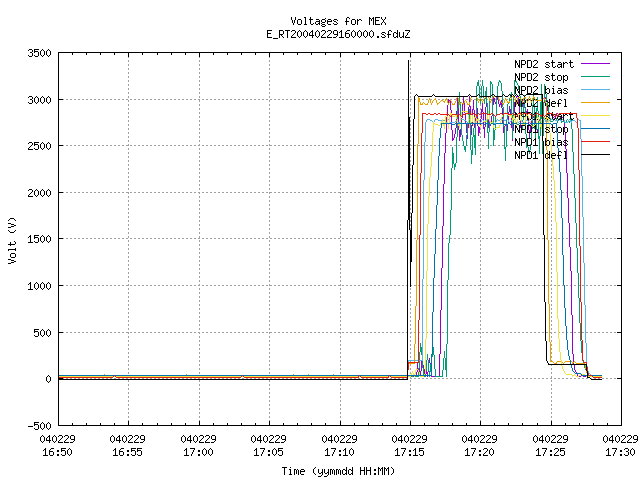Click the green line sample beside NPD2 stop
The image size is (640, 480).
click(x=596, y=76)
